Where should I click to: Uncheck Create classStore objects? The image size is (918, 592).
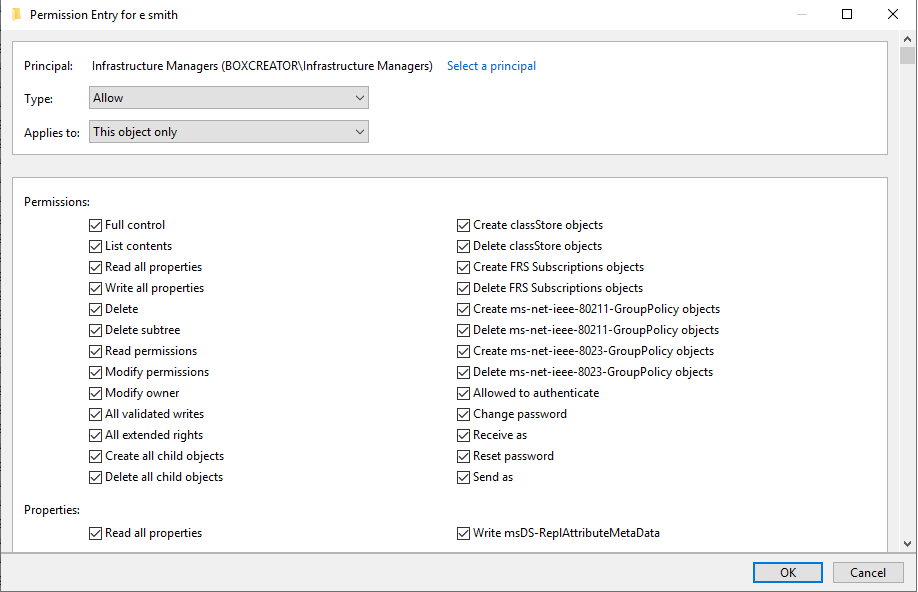coord(464,225)
